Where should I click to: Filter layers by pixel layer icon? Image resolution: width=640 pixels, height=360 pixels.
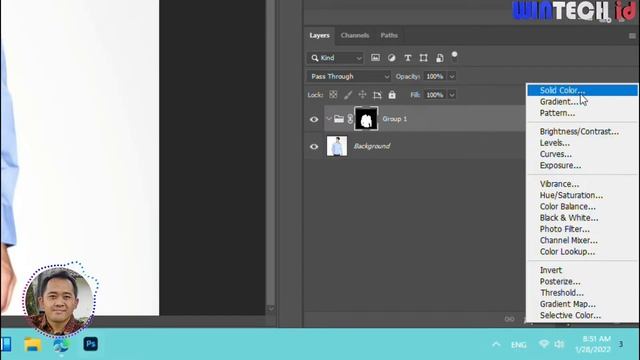[x=375, y=58]
